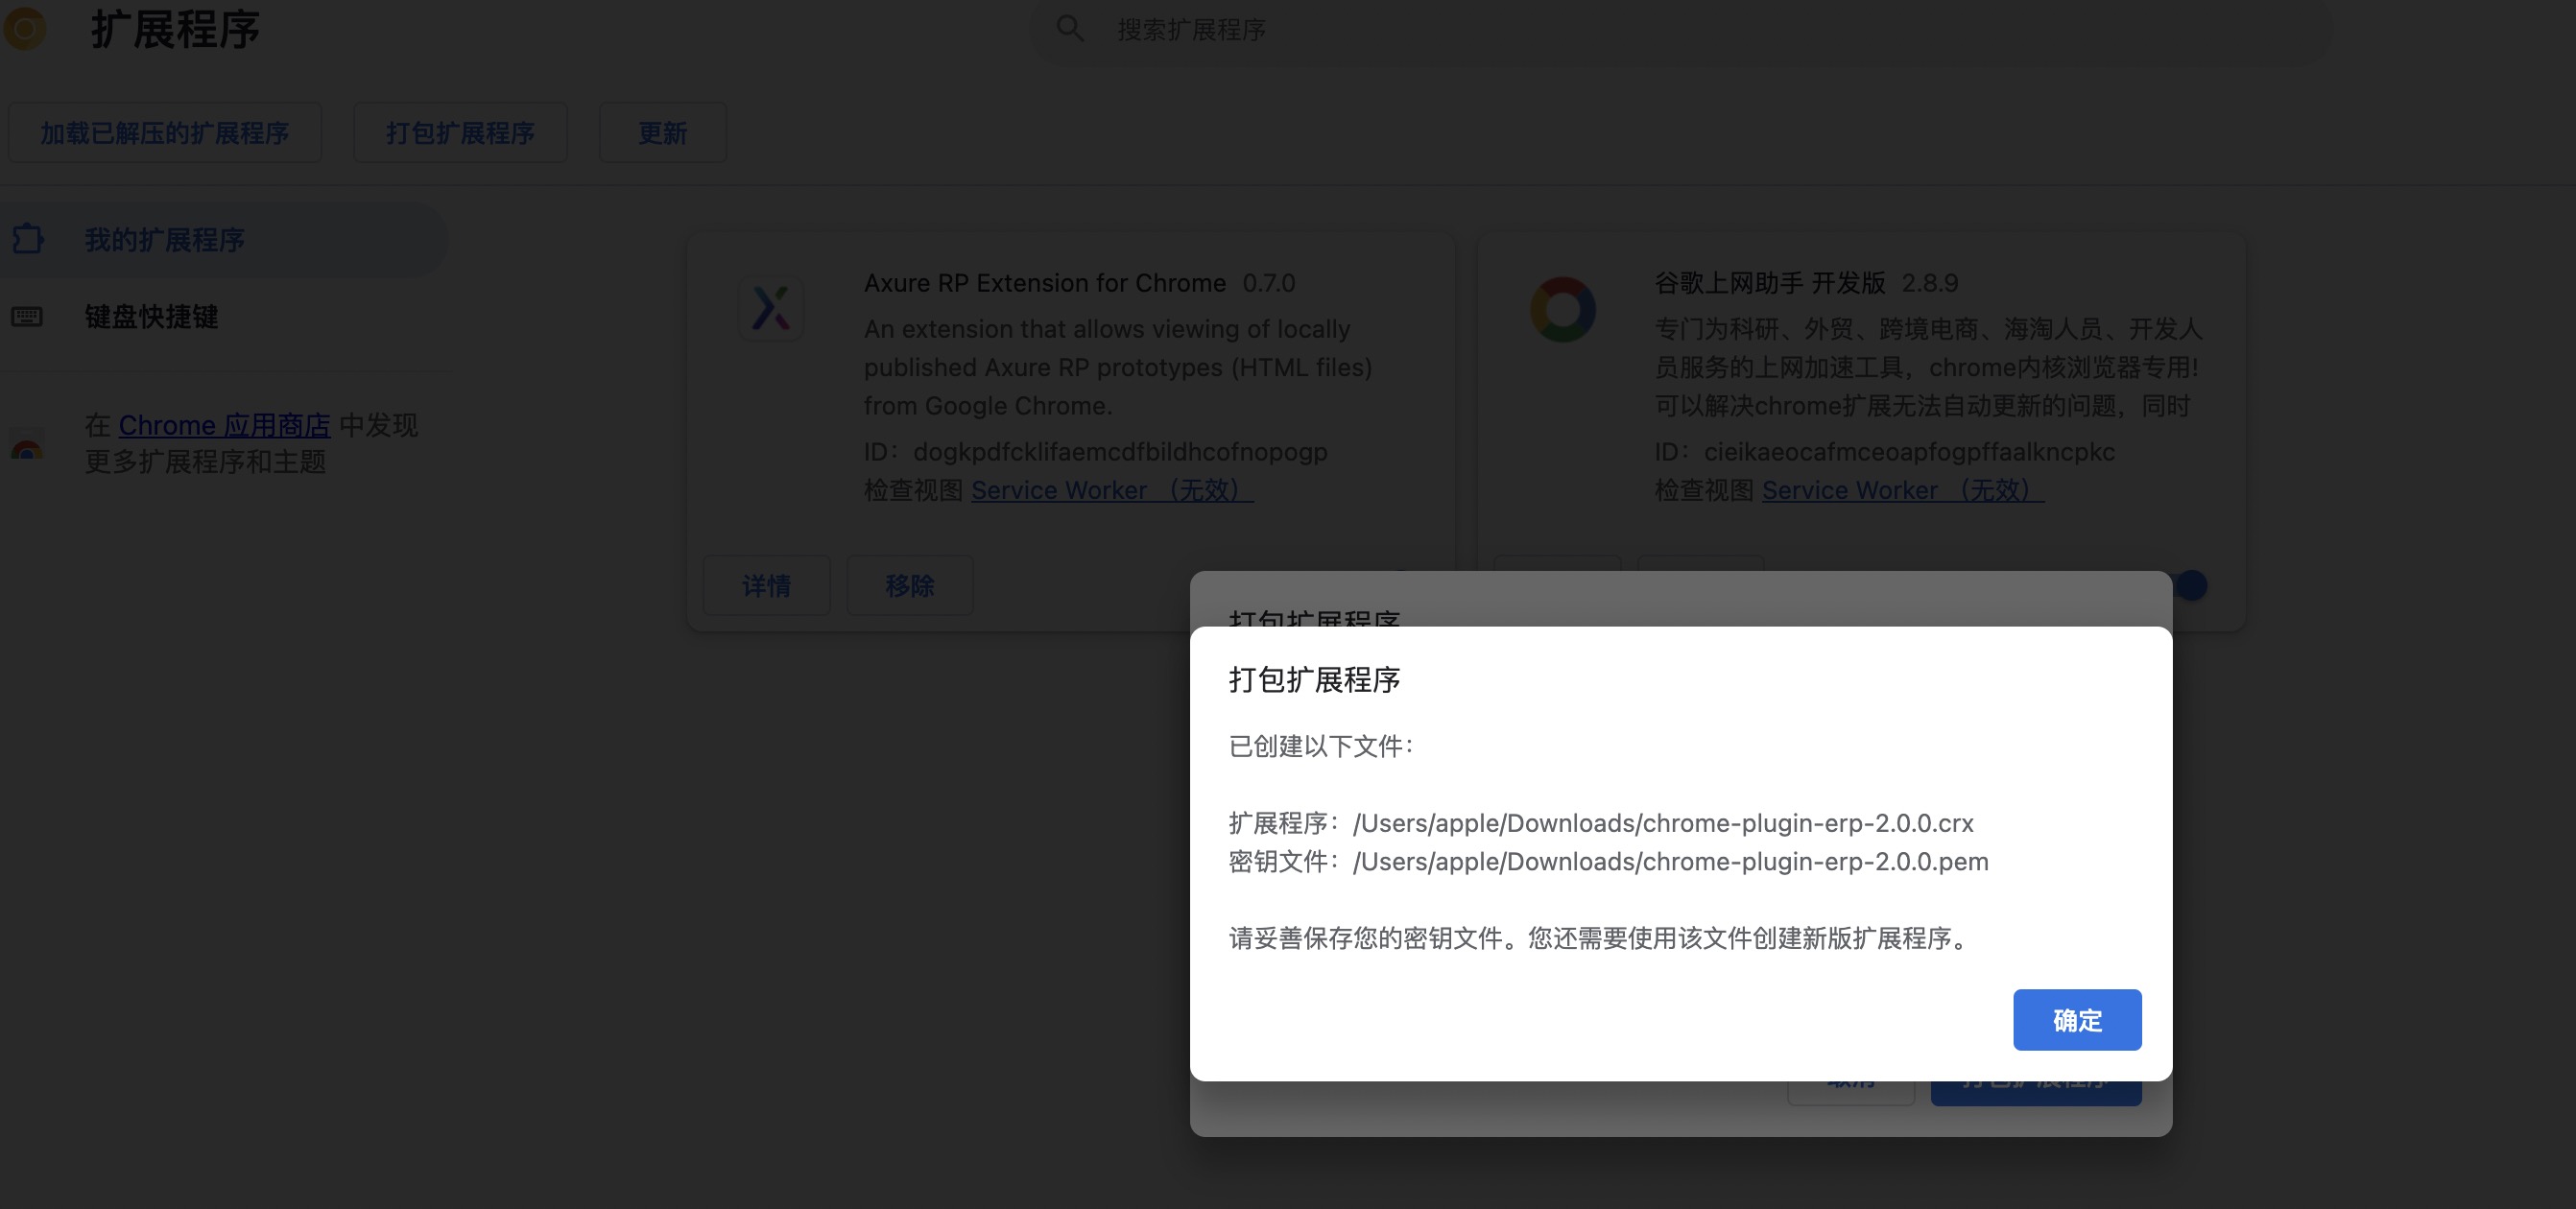The image size is (2576, 1209).
Task: Open 键盘快捷键 sidebar item
Action: click(x=151, y=317)
